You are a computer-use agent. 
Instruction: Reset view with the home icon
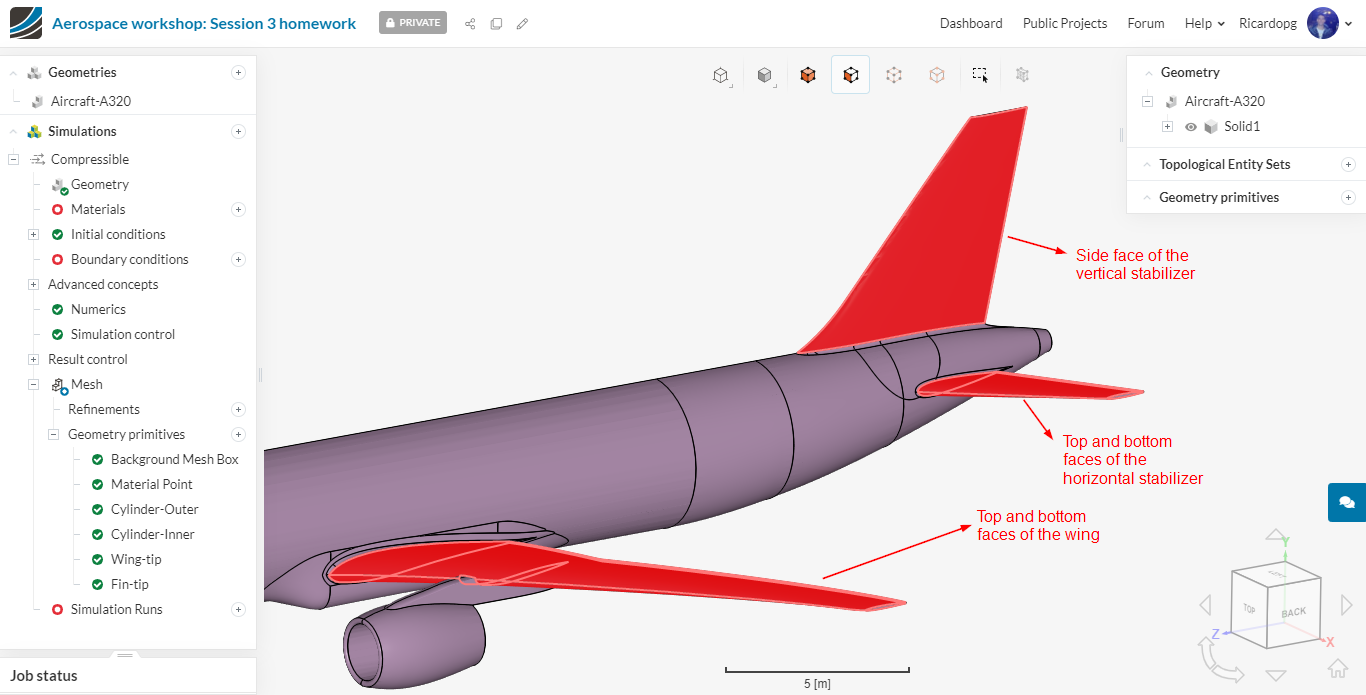[1337, 669]
